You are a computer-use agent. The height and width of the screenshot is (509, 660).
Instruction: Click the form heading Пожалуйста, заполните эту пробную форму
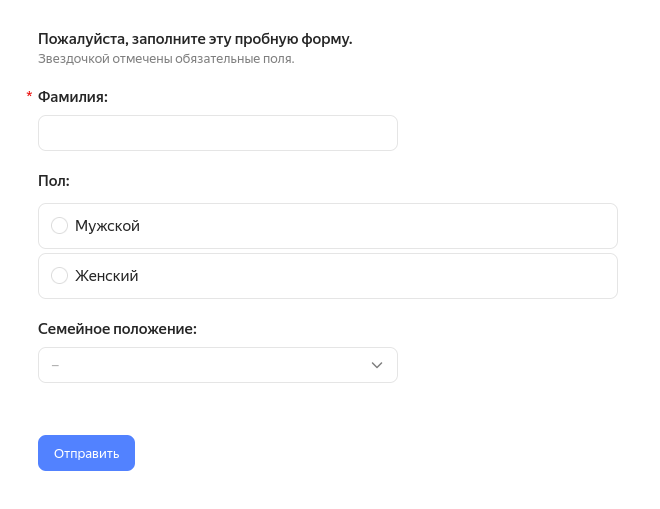pyautogui.click(x=195, y=39)
